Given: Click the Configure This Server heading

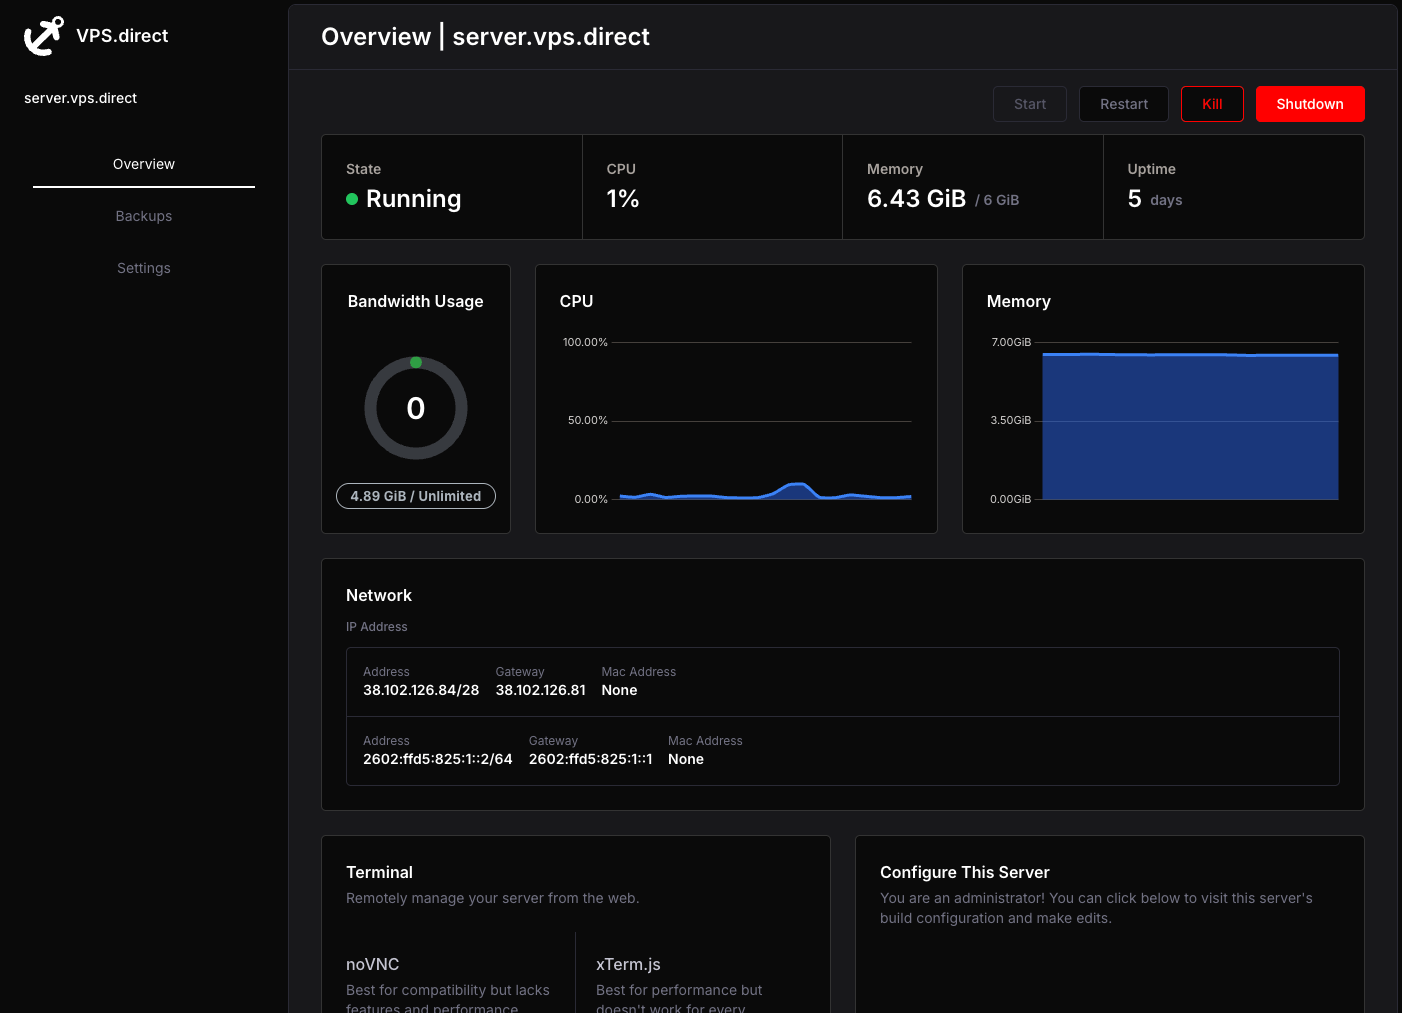Looking at the screenshot, I should pos(965,872).
